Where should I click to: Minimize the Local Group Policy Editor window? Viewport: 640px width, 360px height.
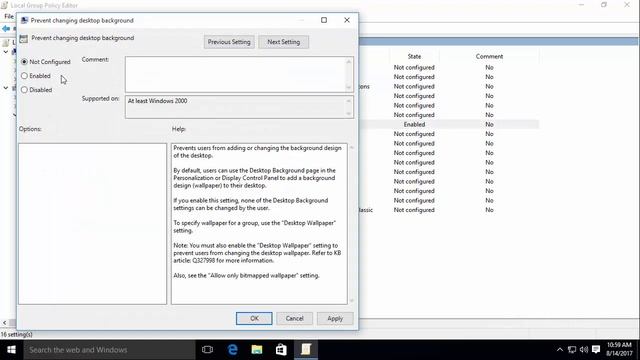[581, 5]
